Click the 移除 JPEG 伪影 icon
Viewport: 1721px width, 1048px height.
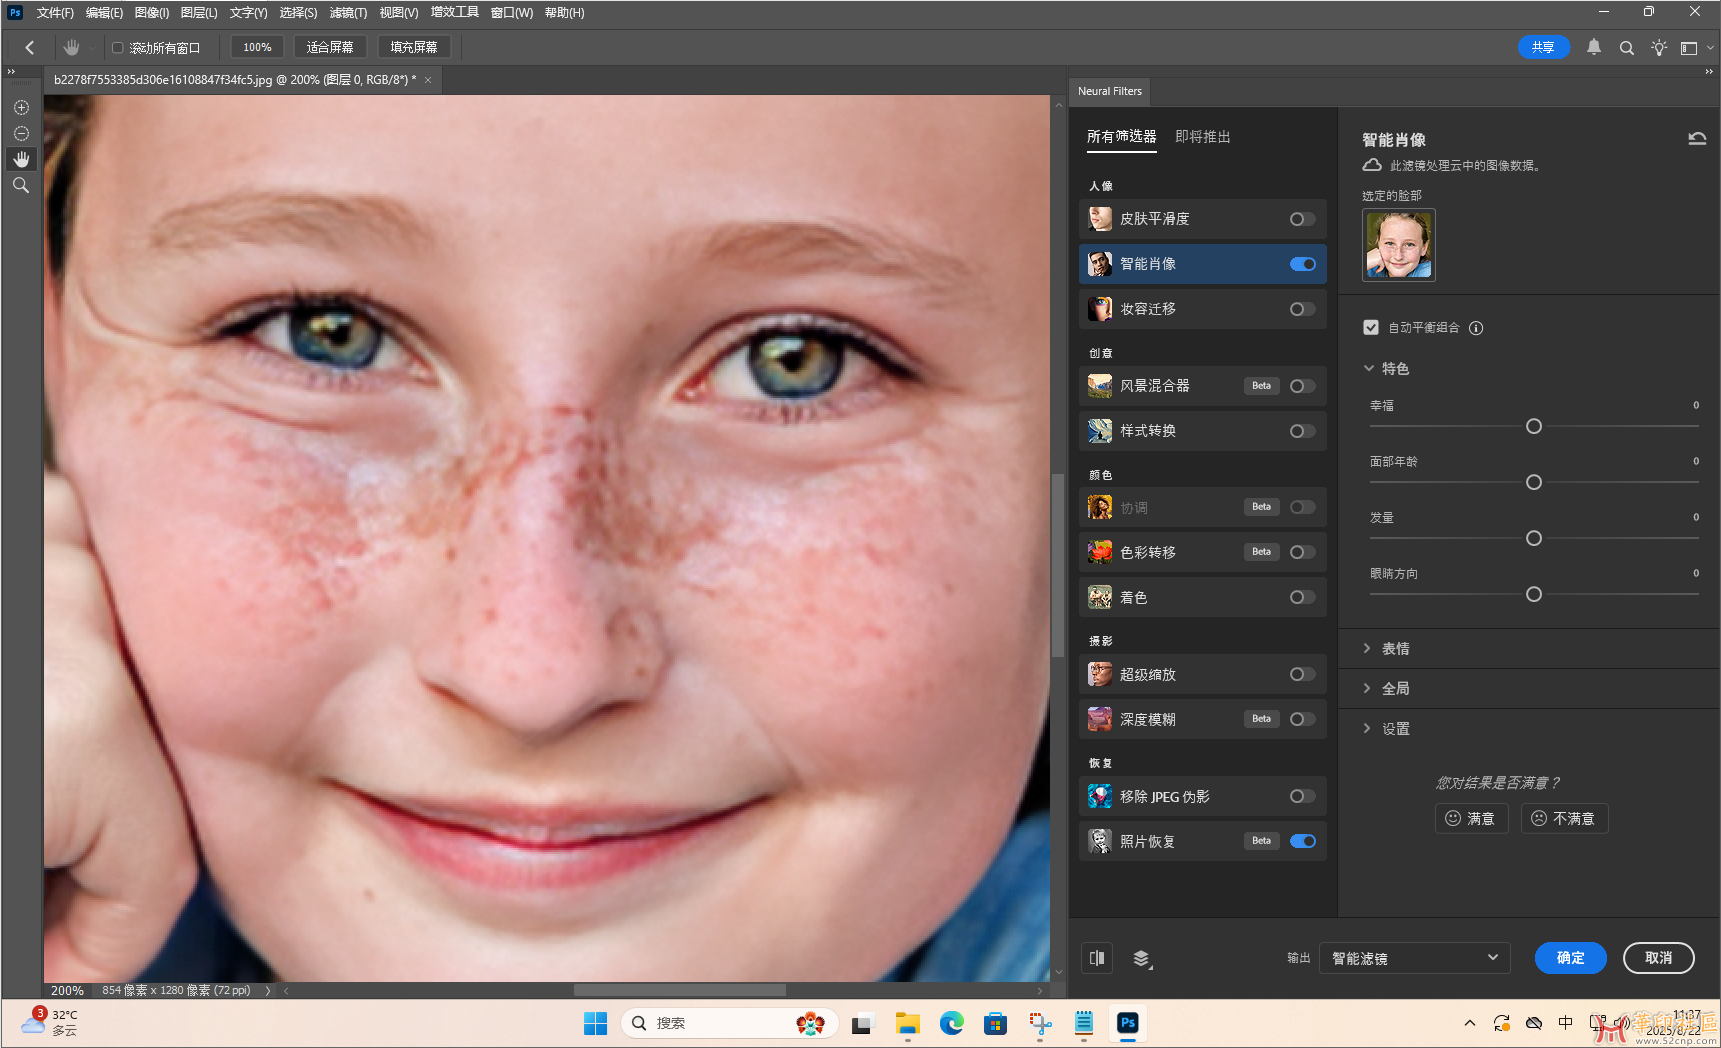click(1100, 796)
